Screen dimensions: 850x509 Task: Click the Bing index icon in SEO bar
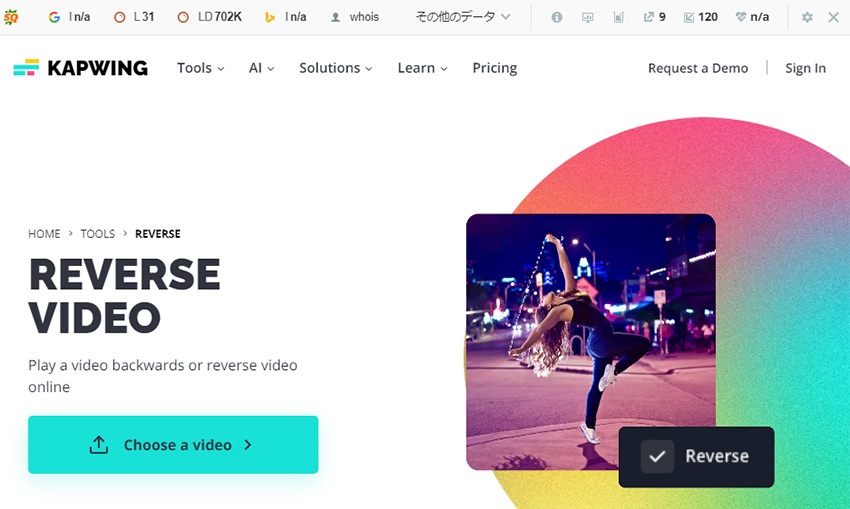(270, 17)
